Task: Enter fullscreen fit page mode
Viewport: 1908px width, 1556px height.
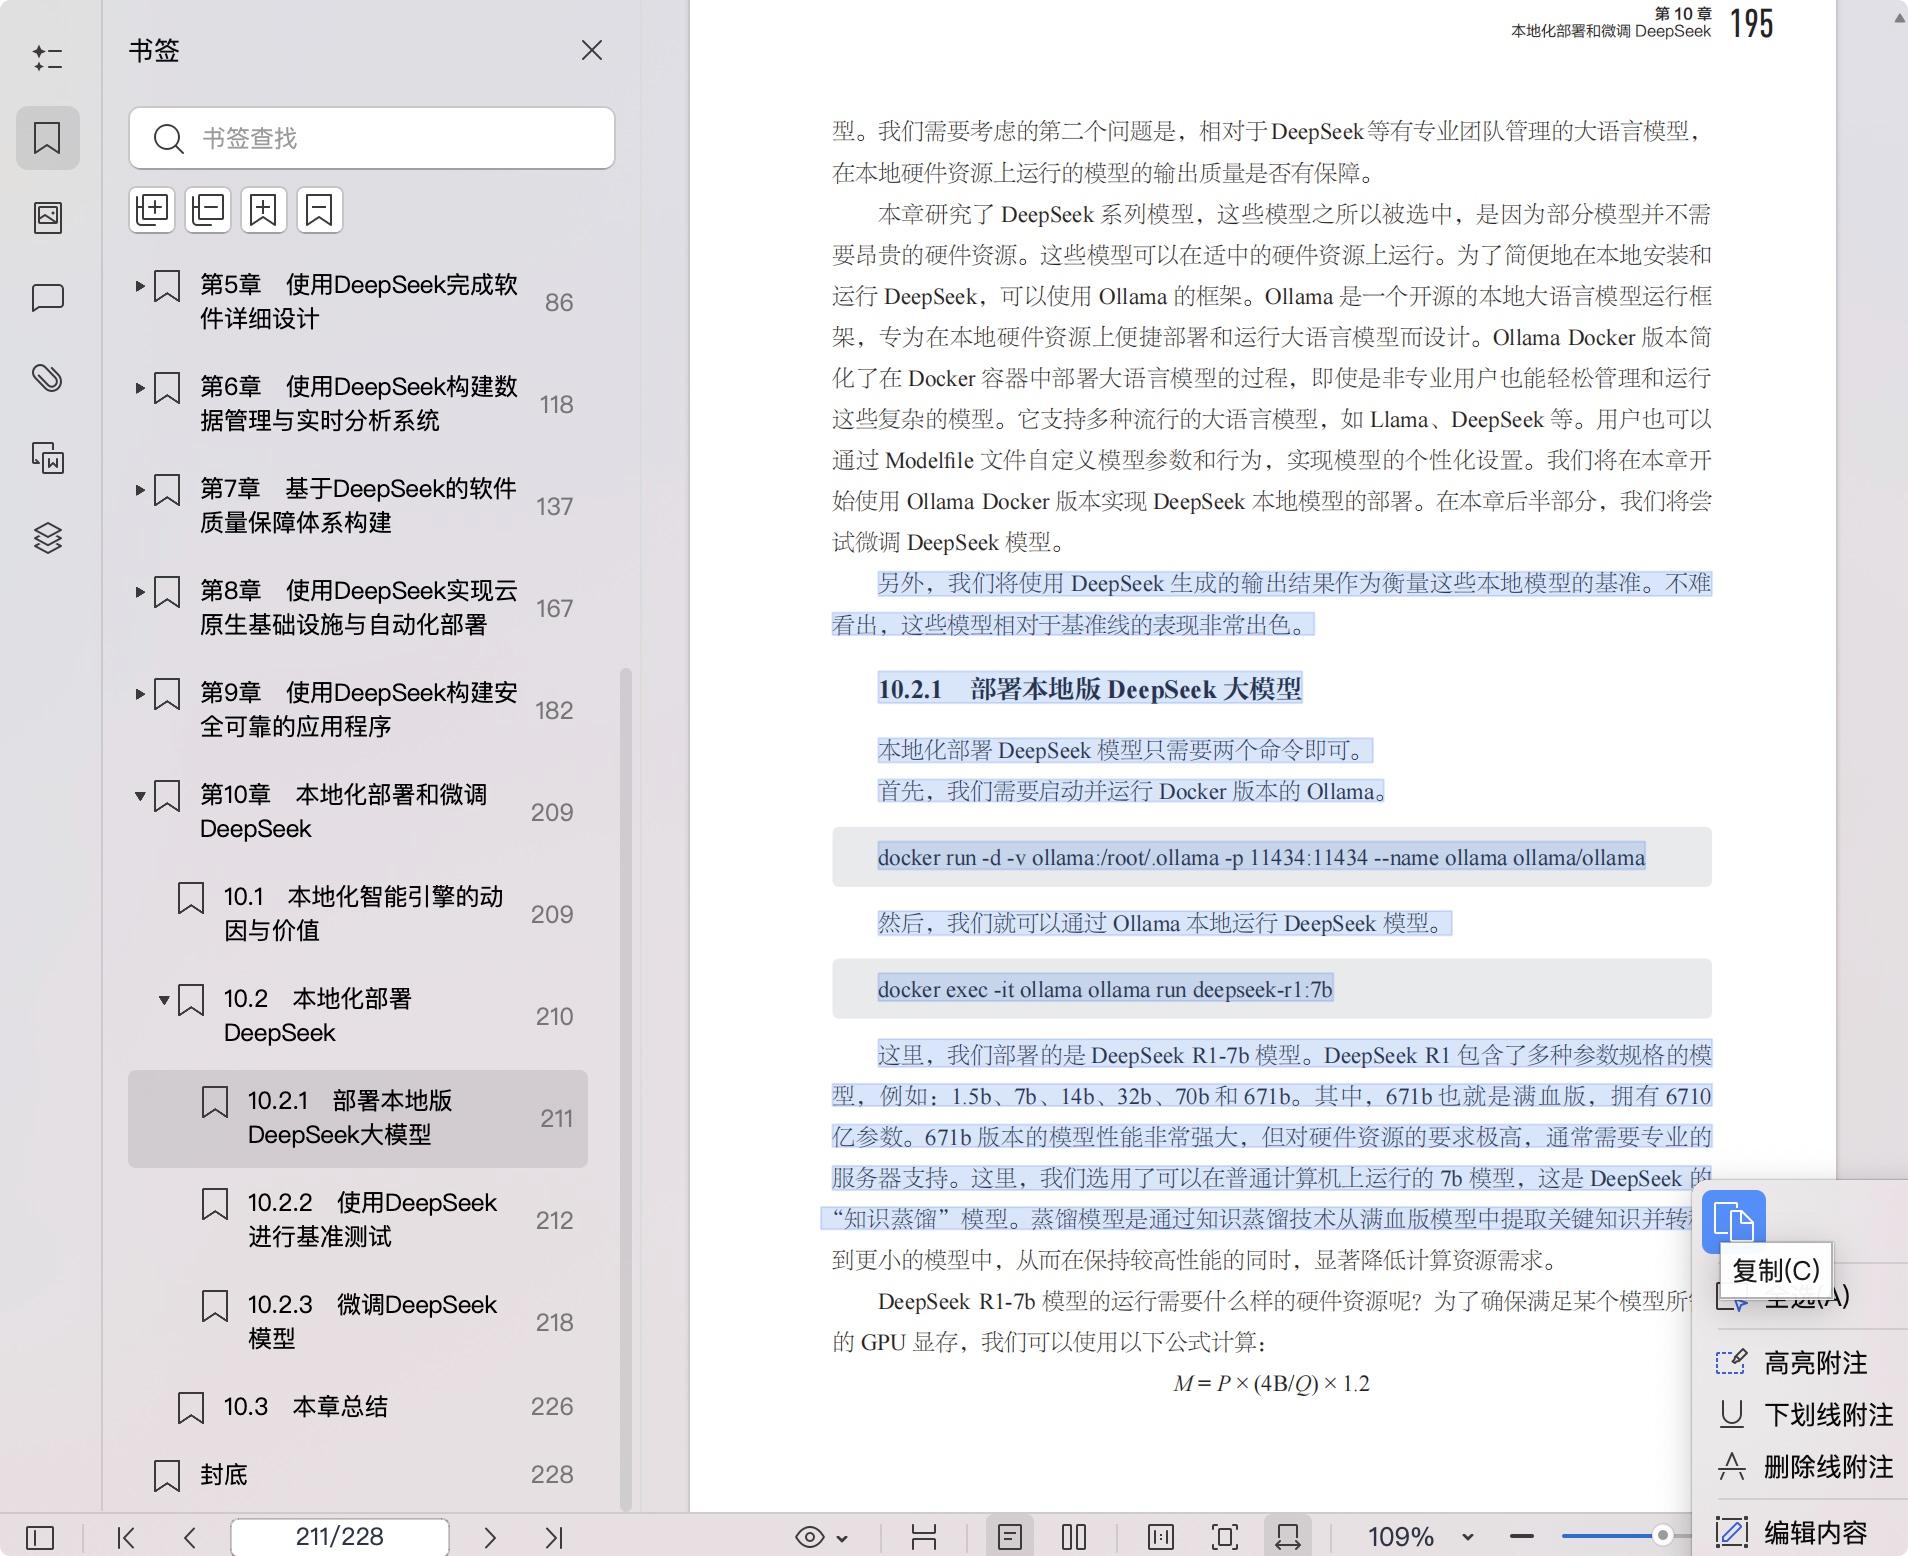Action: pyautogui.click(x=1225, y=1537)
